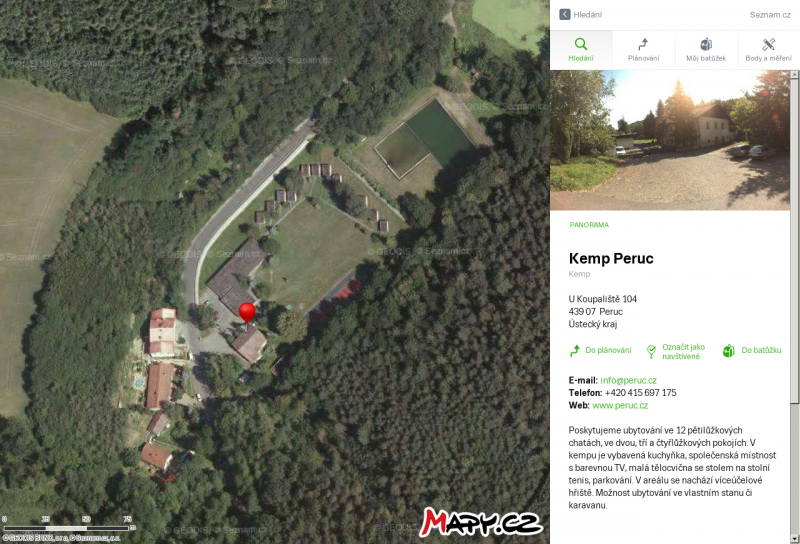Click the magnifier search icon
The height and width of the screenshot is (544, 800).
pyautogui.click(x=581, y=44)
